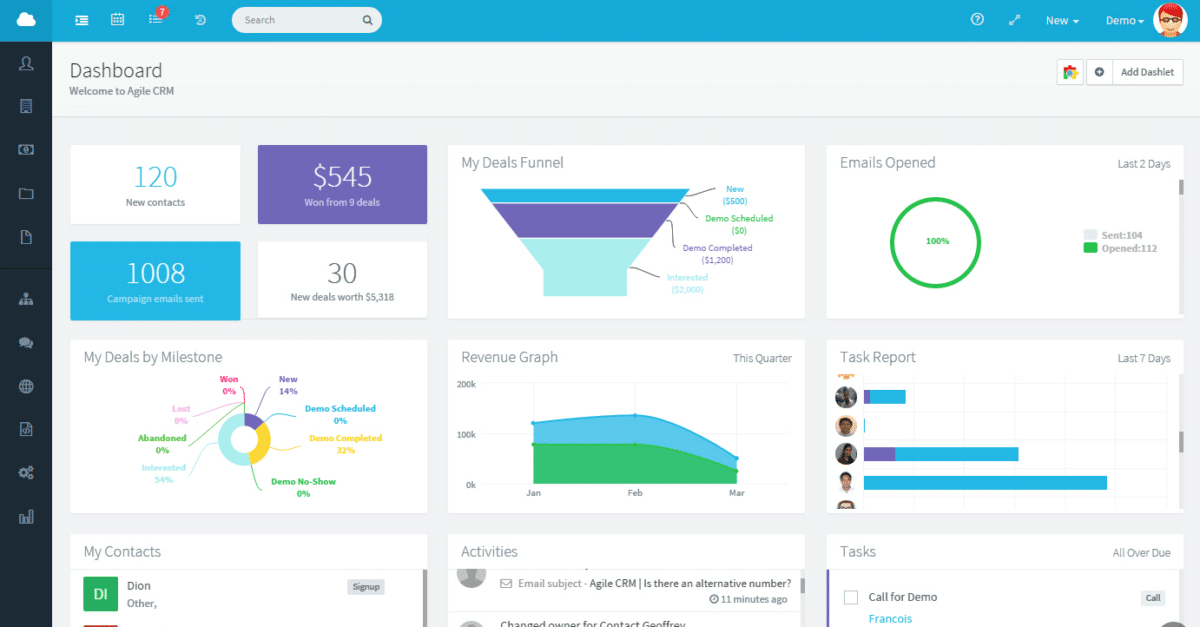This screenshot has height=627, width=1200.
Task: Open the Calendar from the top bar
Action: (x=117, y=19)
